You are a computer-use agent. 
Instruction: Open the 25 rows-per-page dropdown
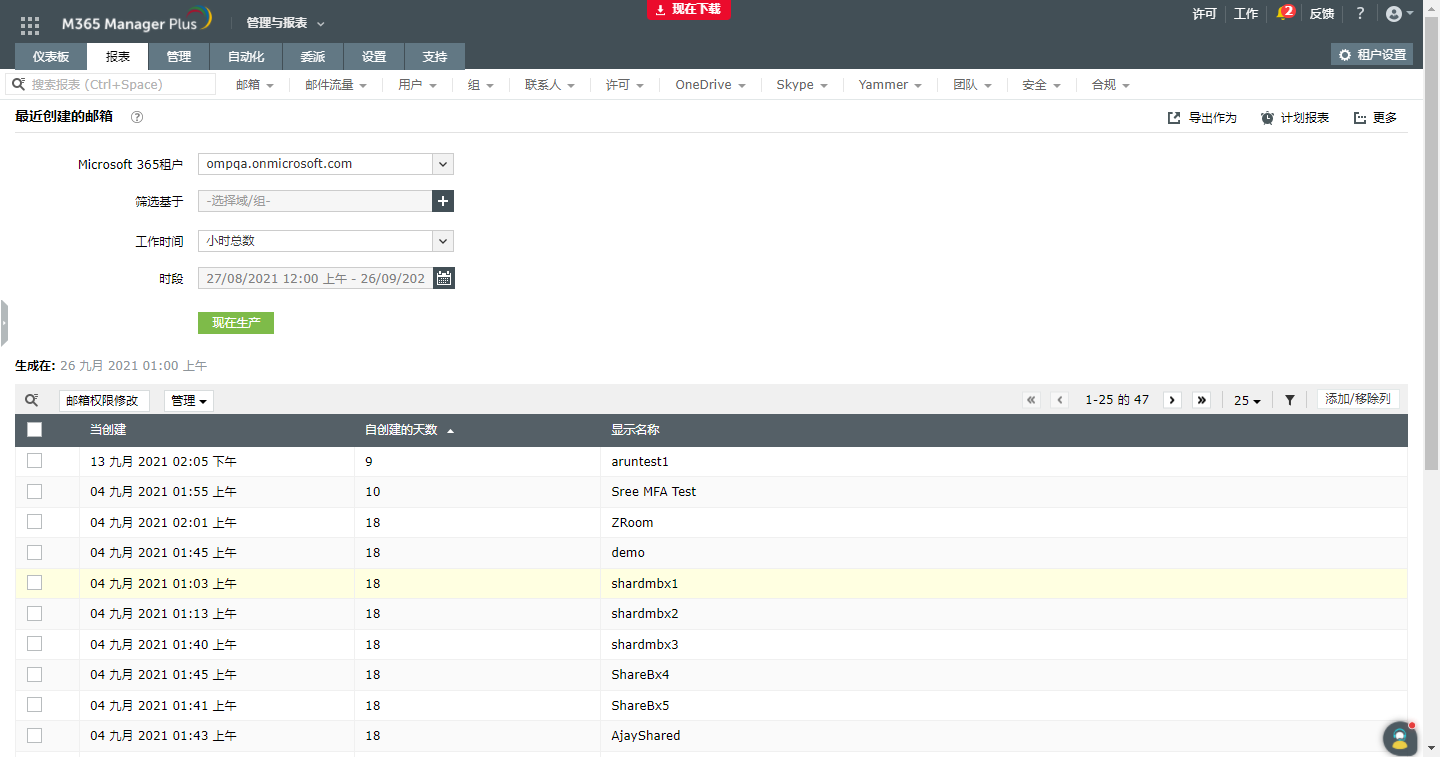[1247, 400]
